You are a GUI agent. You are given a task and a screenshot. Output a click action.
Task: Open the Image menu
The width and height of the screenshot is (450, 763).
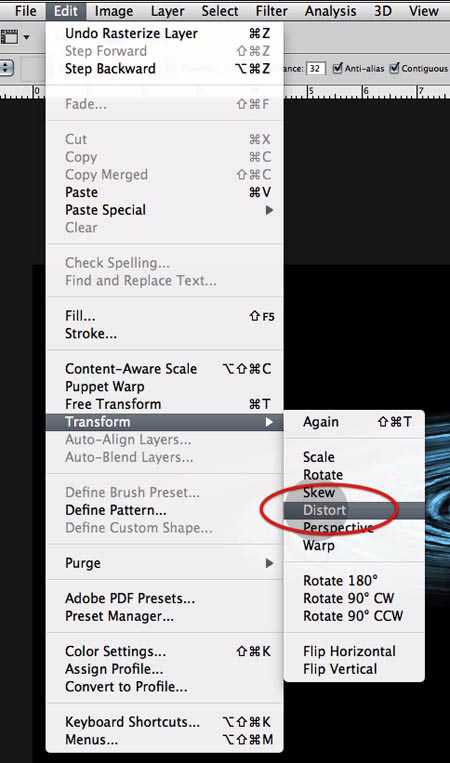click(113, 11)
